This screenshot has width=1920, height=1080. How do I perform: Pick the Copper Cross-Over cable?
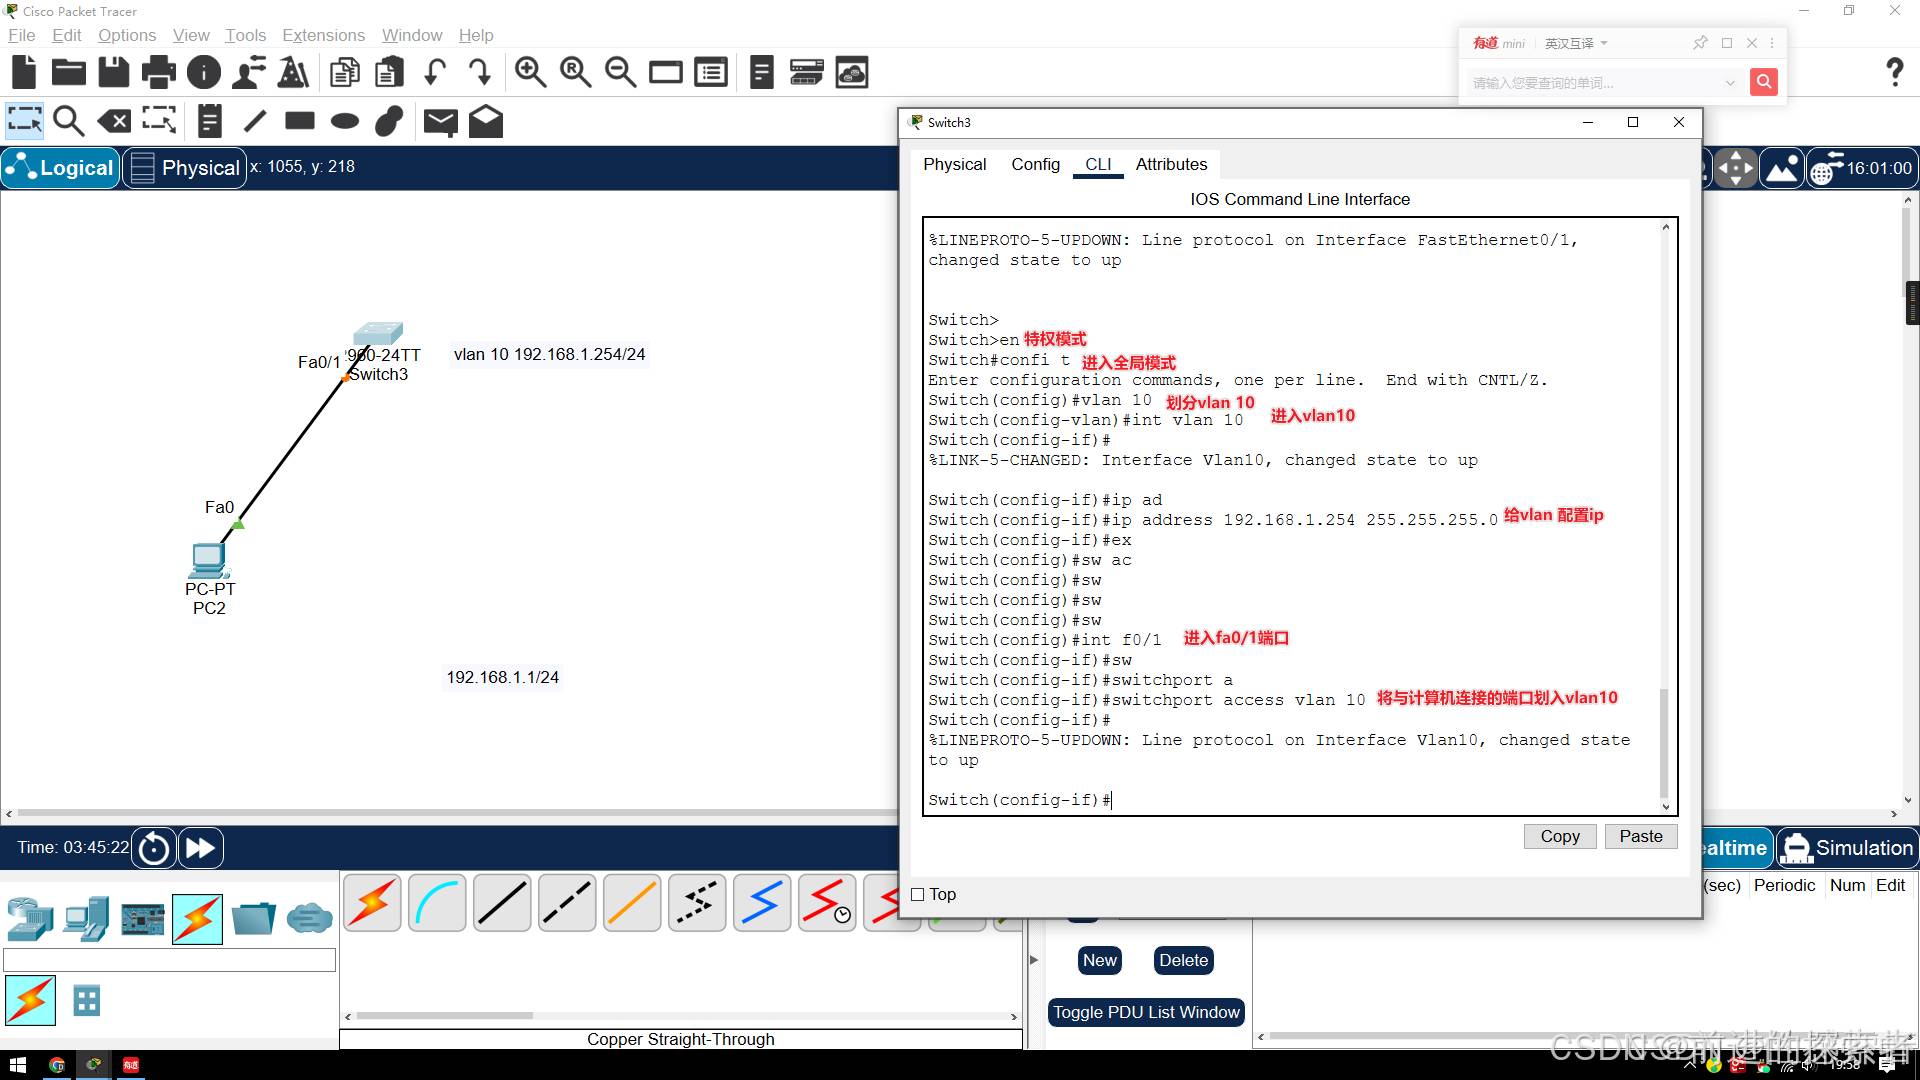(x=567, y=903)
